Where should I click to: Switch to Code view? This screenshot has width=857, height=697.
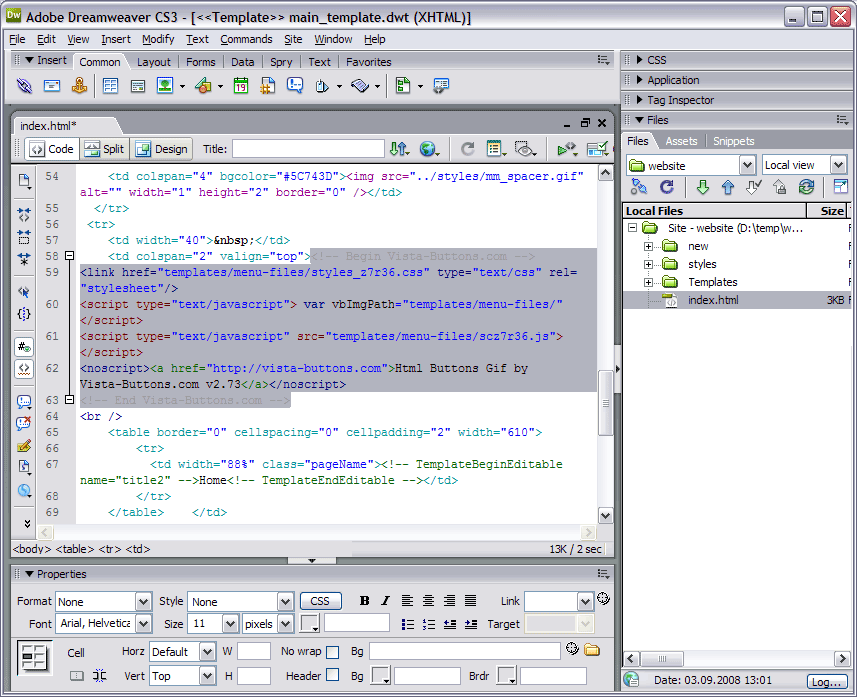point(52,149)
